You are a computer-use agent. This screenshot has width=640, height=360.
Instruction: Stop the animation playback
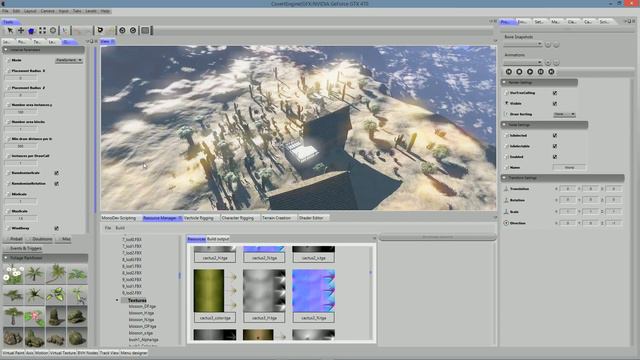tap(519, 72)
